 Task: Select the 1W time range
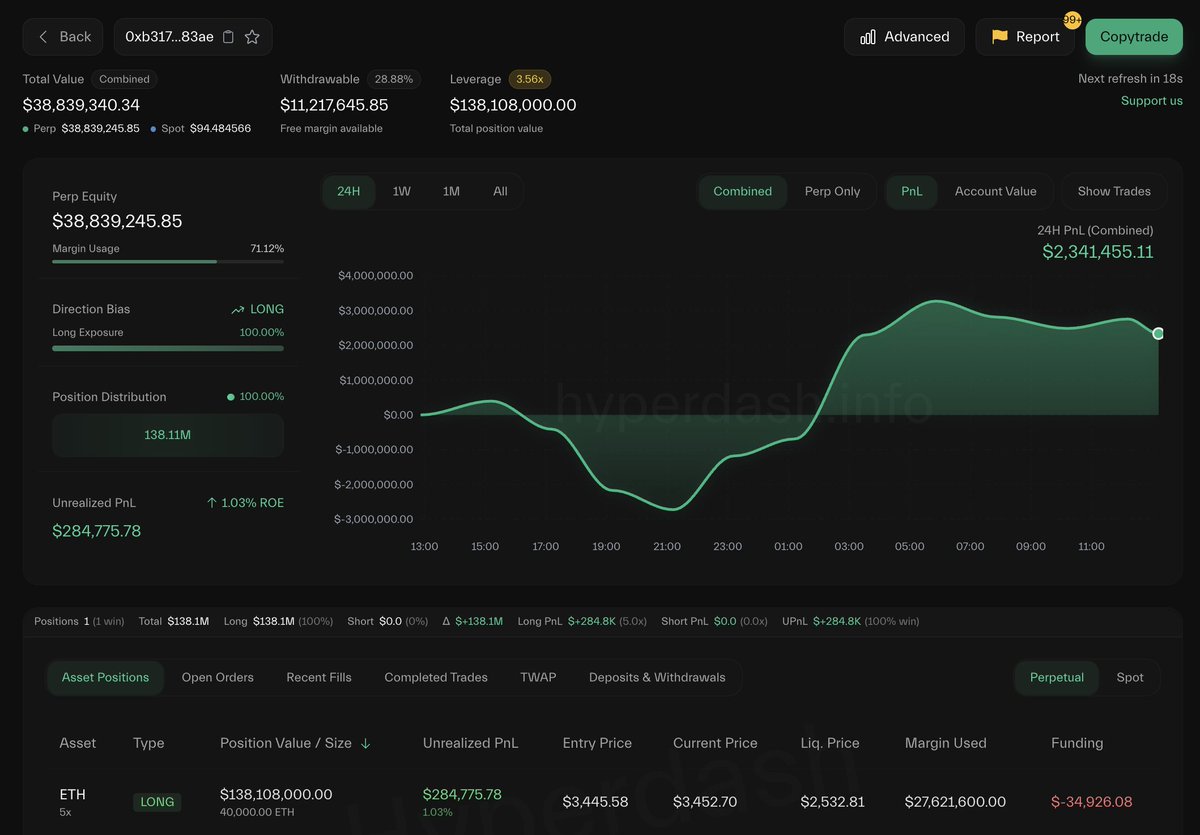tap(401, 191)
